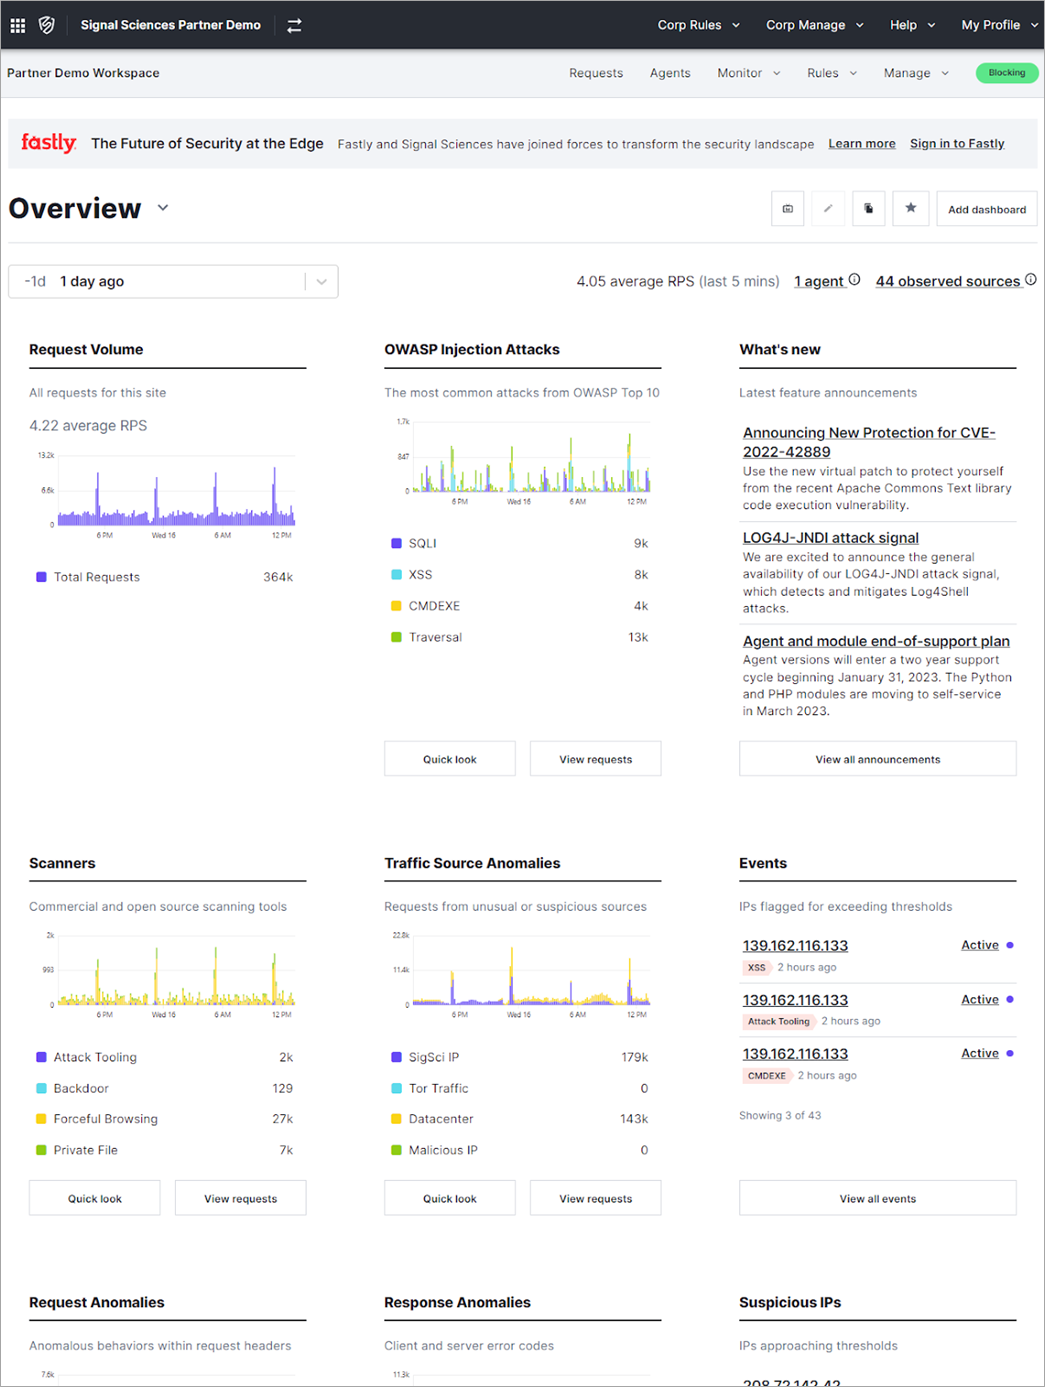This screenshot has height=1387, width=1045.
Task: Click Active status dot on XSS event
Action: click(x=1010, y=945)
